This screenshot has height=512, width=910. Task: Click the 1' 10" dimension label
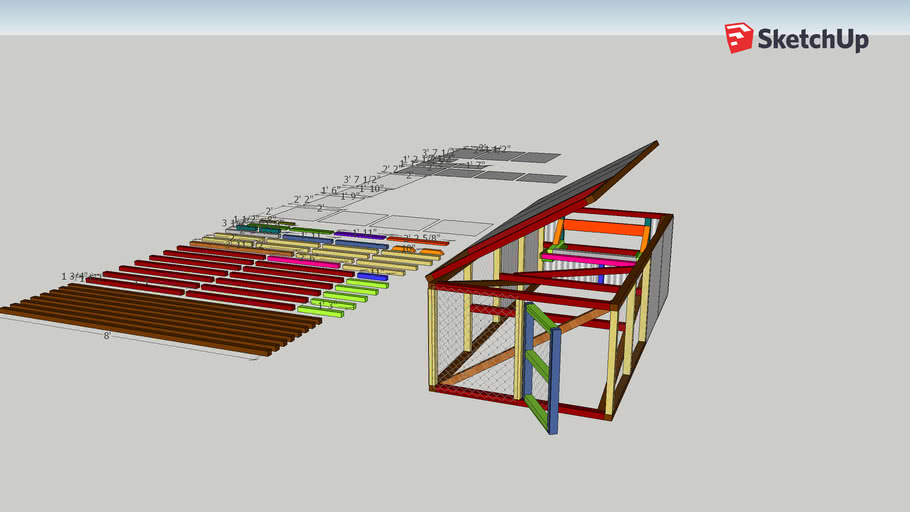click(371, 188)
